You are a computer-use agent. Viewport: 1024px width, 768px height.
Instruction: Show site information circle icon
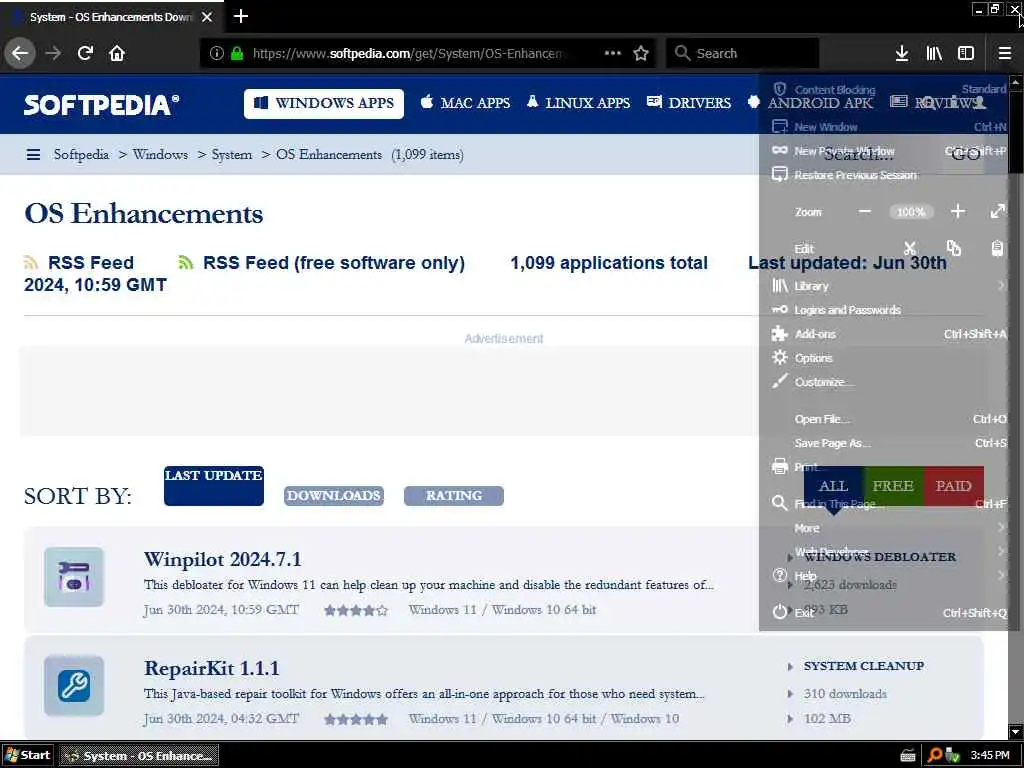(x=217, y=53)
